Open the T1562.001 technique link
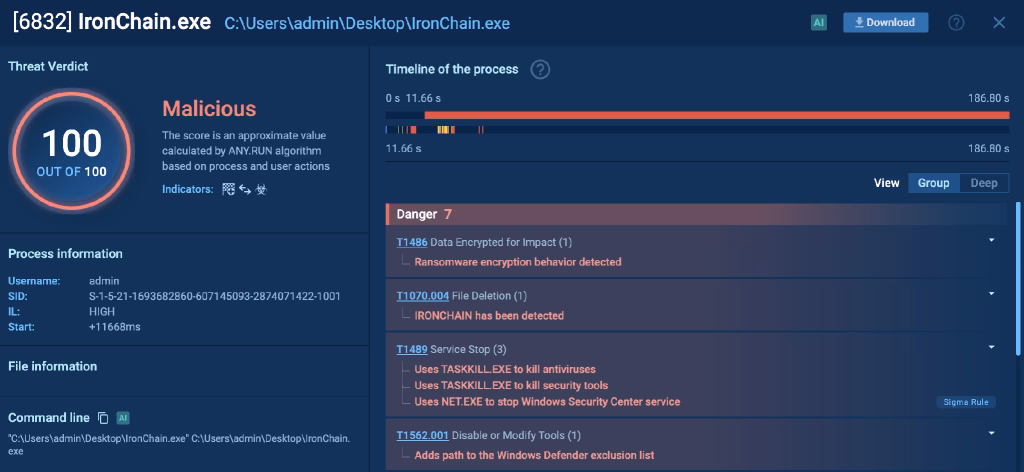This screenshot has height=472, width=1024. (423, 435)
